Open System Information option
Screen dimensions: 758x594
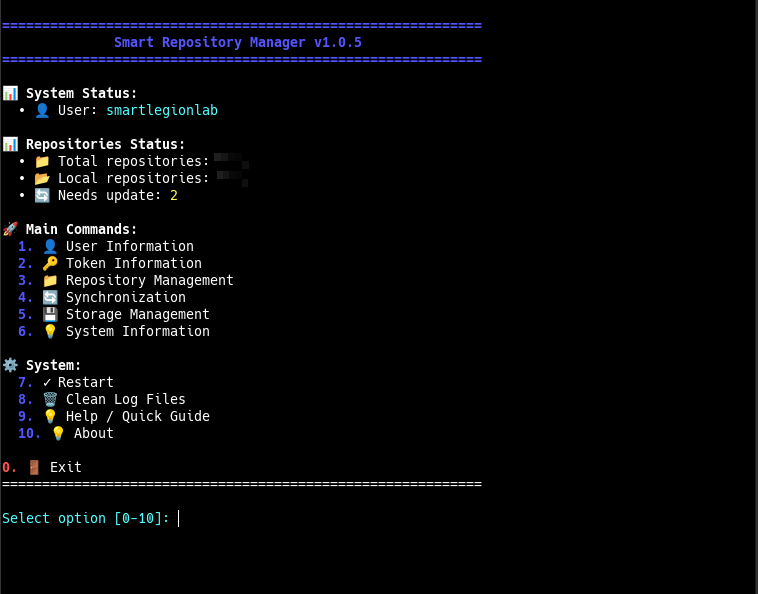(x=138, y=331)
